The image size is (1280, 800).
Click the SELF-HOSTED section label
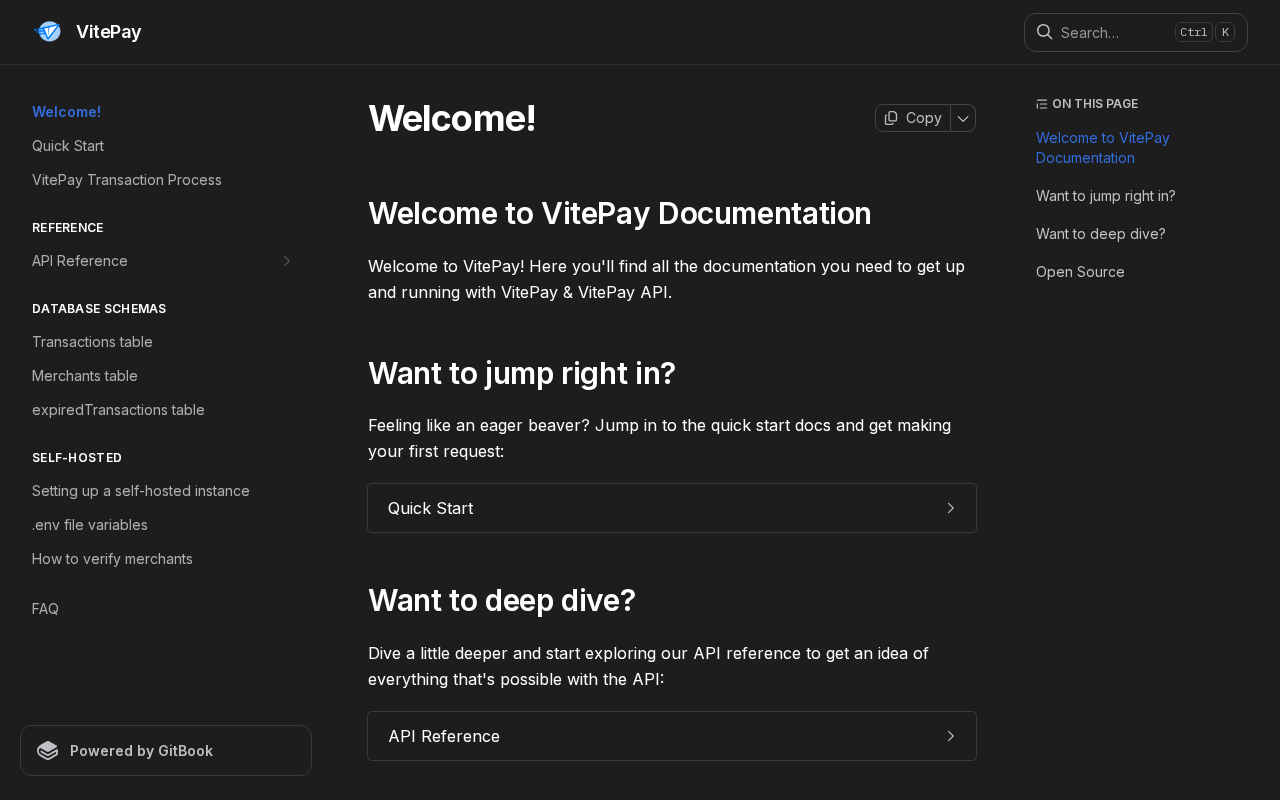[x=77, y=458]
